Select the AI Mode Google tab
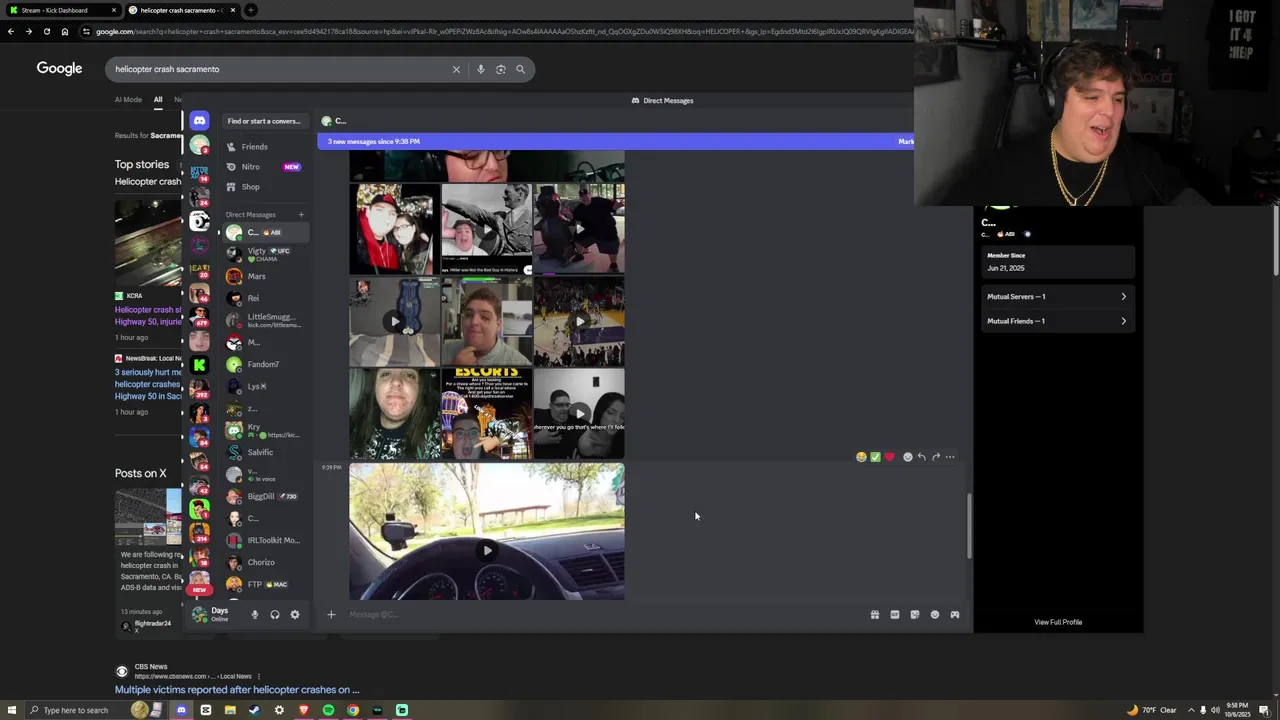 [128, 100]
